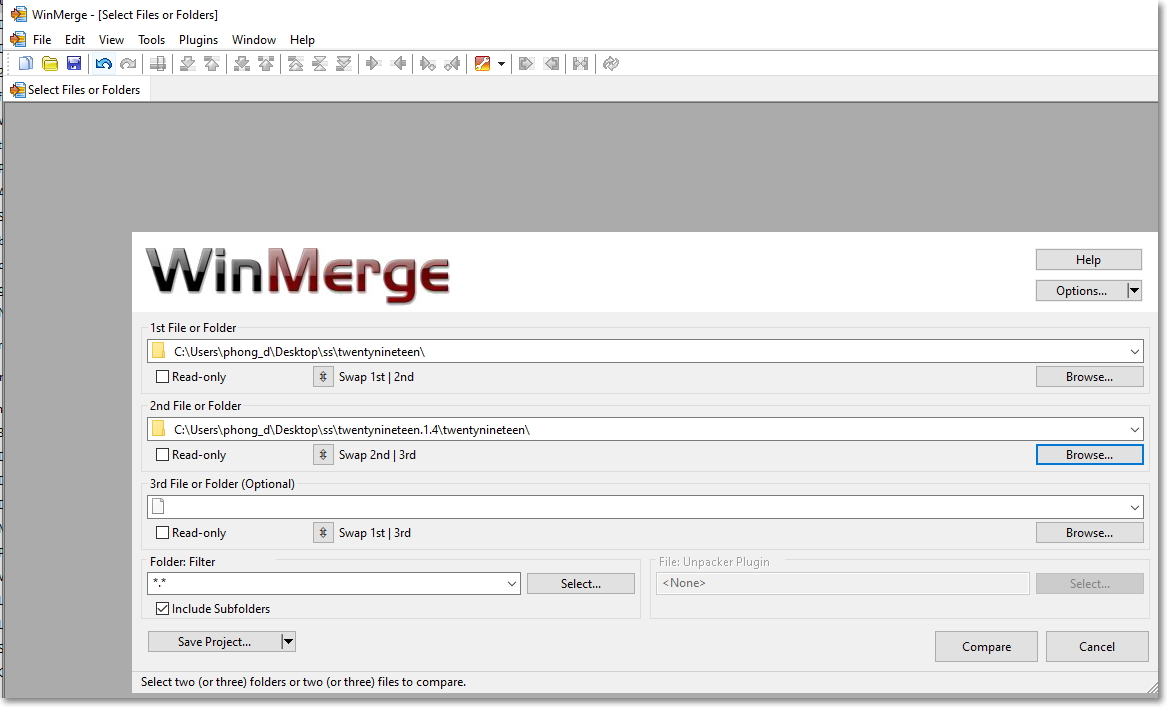Jump to Last Difference icon
The width and height of the screenshot is (1167, 707).
344,64
